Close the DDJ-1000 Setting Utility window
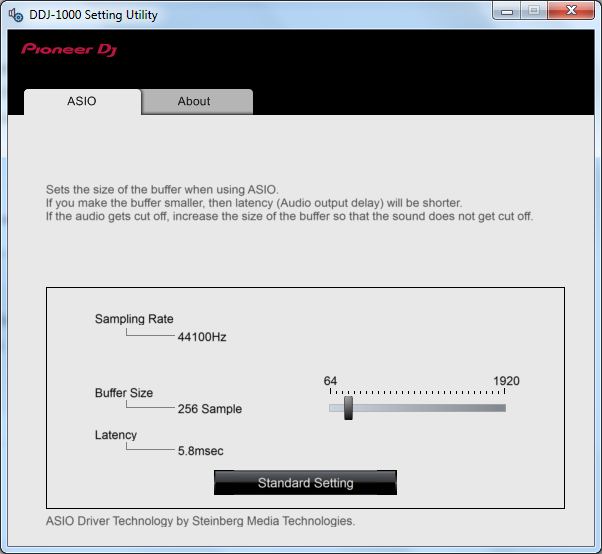This screenshot has height=554, width=602. [571, 11]
